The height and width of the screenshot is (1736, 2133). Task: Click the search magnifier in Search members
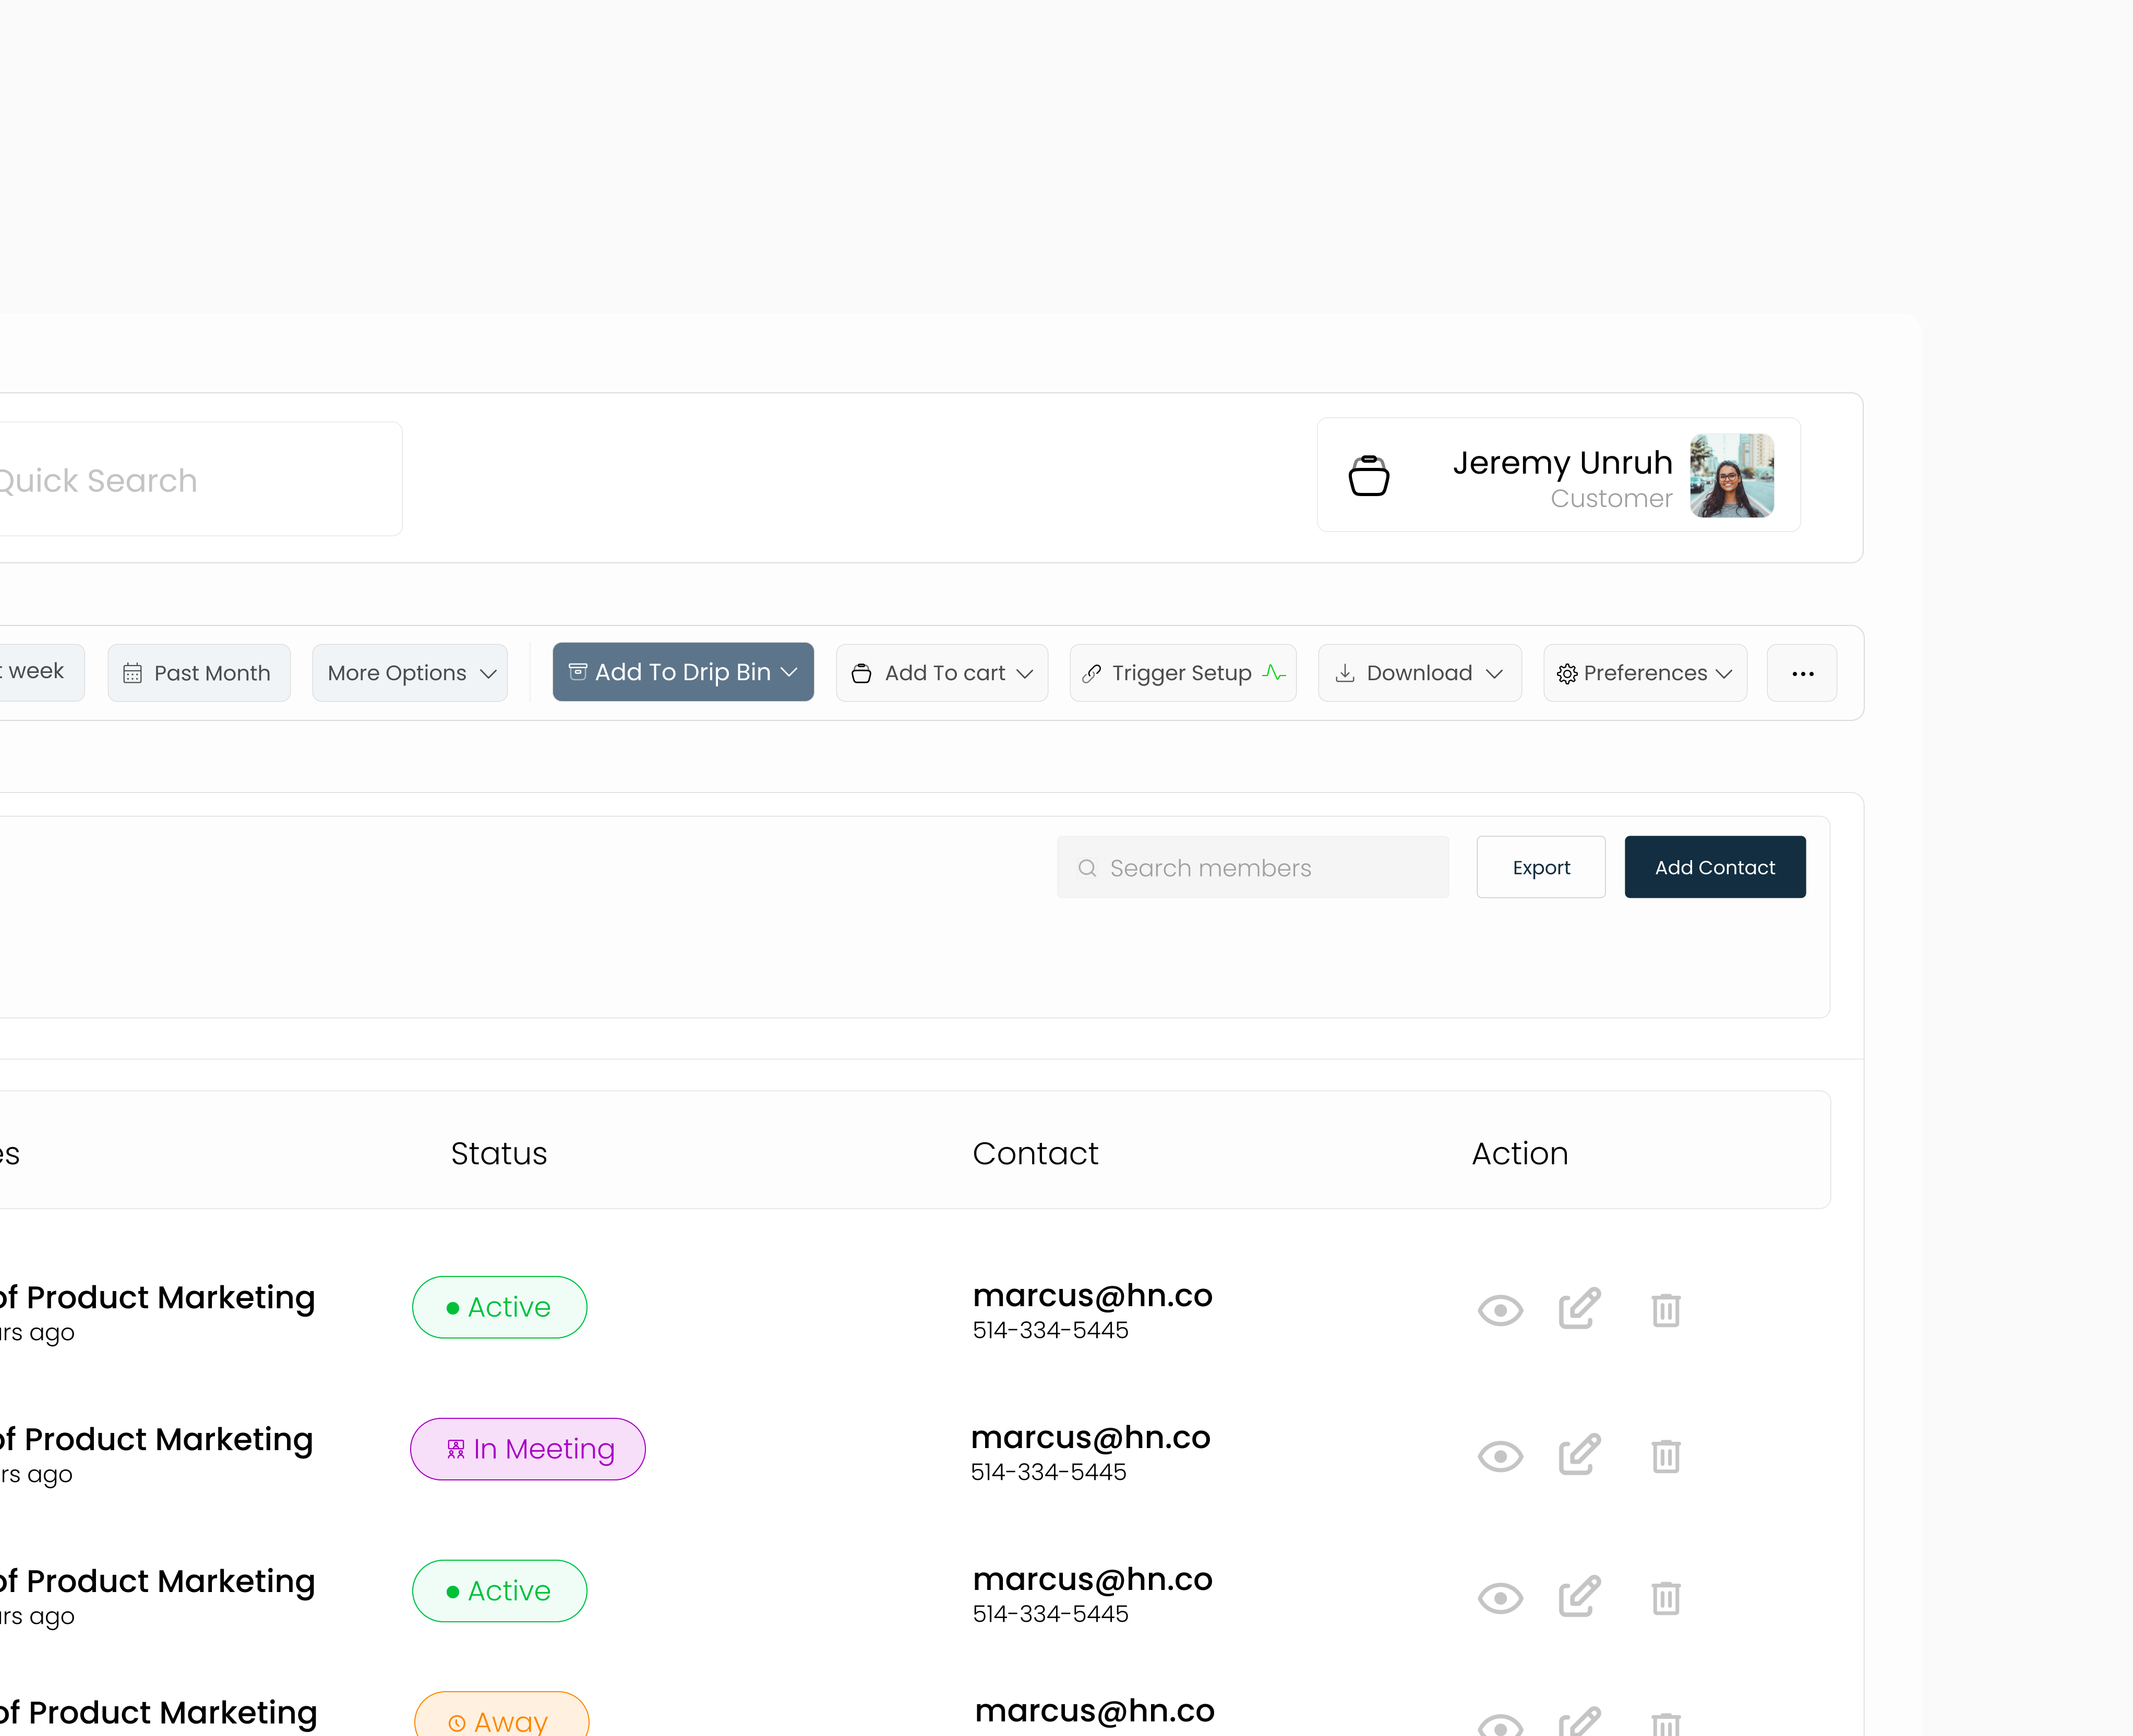coord(1087,867)
